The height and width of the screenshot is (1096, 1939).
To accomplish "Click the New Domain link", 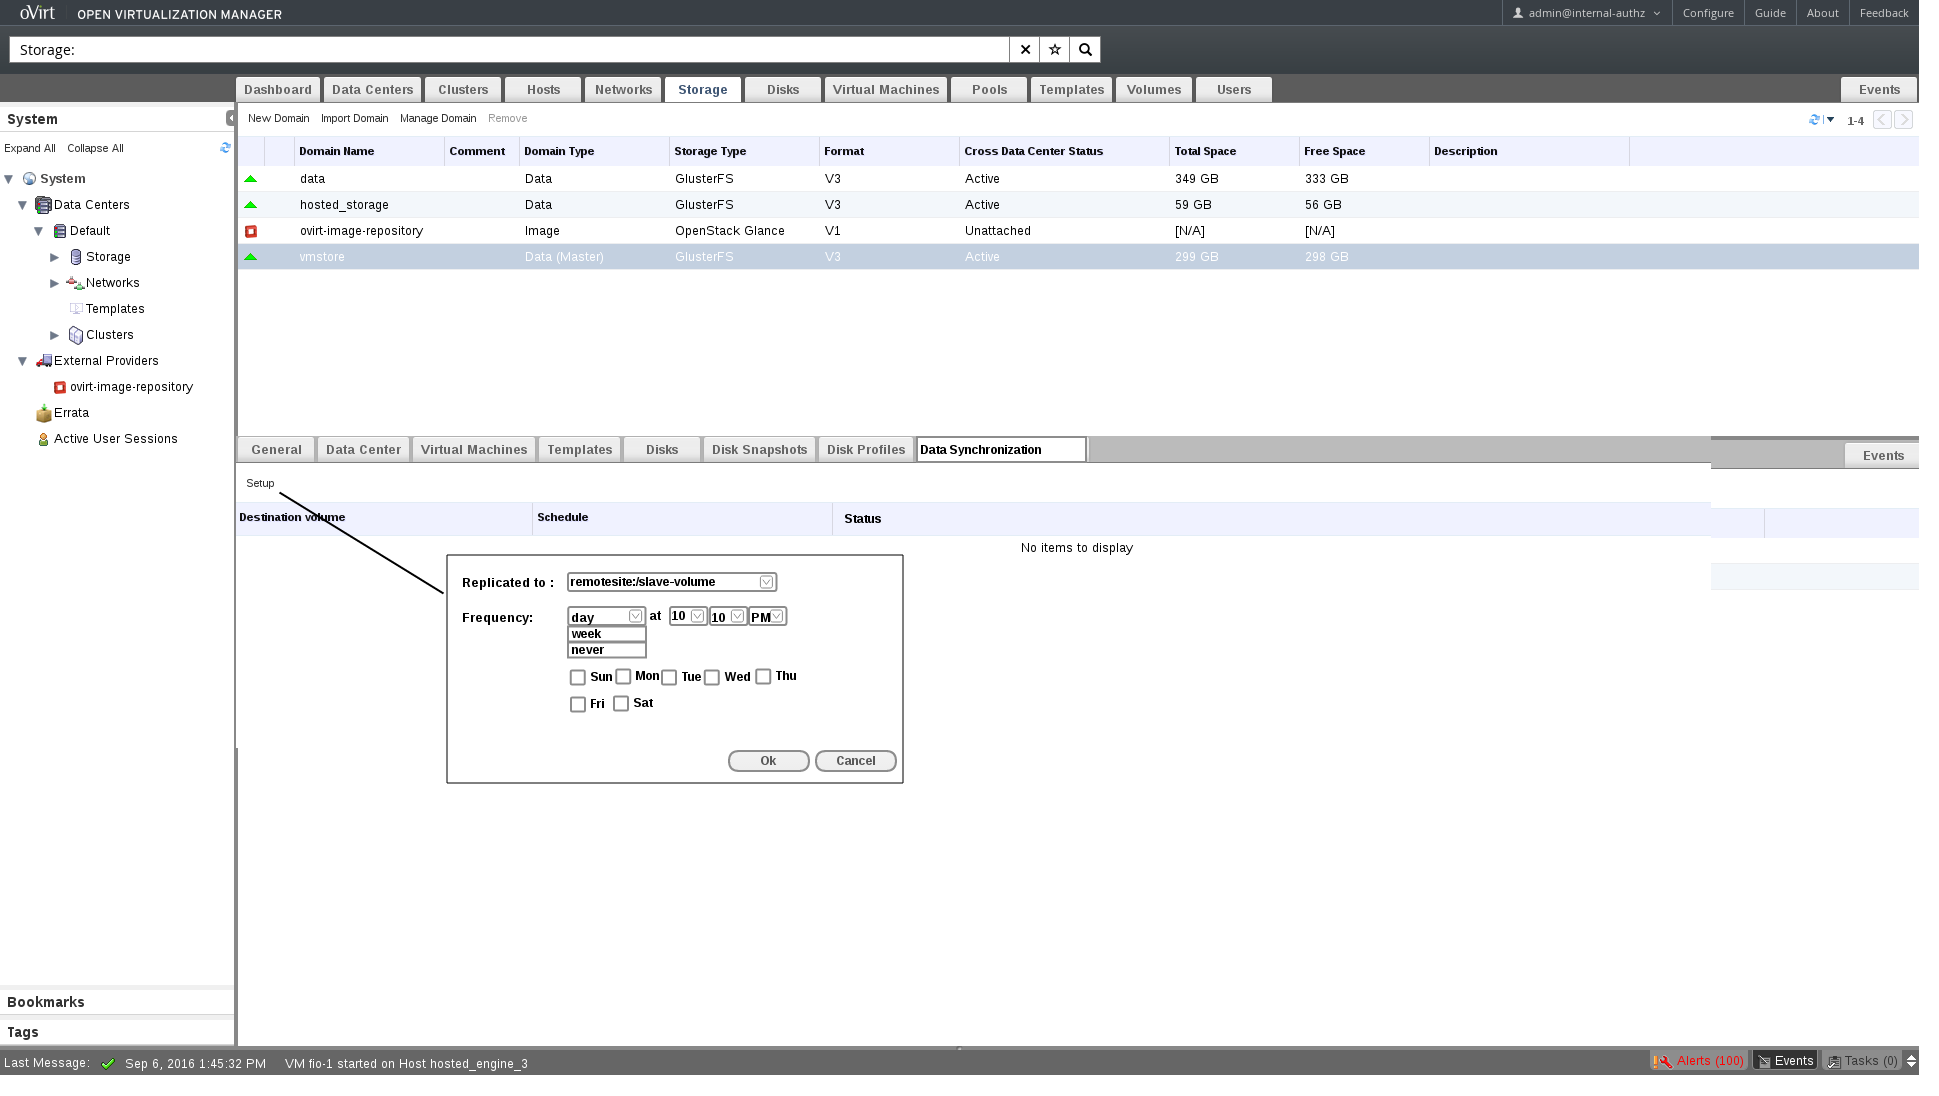I will 278,118.
